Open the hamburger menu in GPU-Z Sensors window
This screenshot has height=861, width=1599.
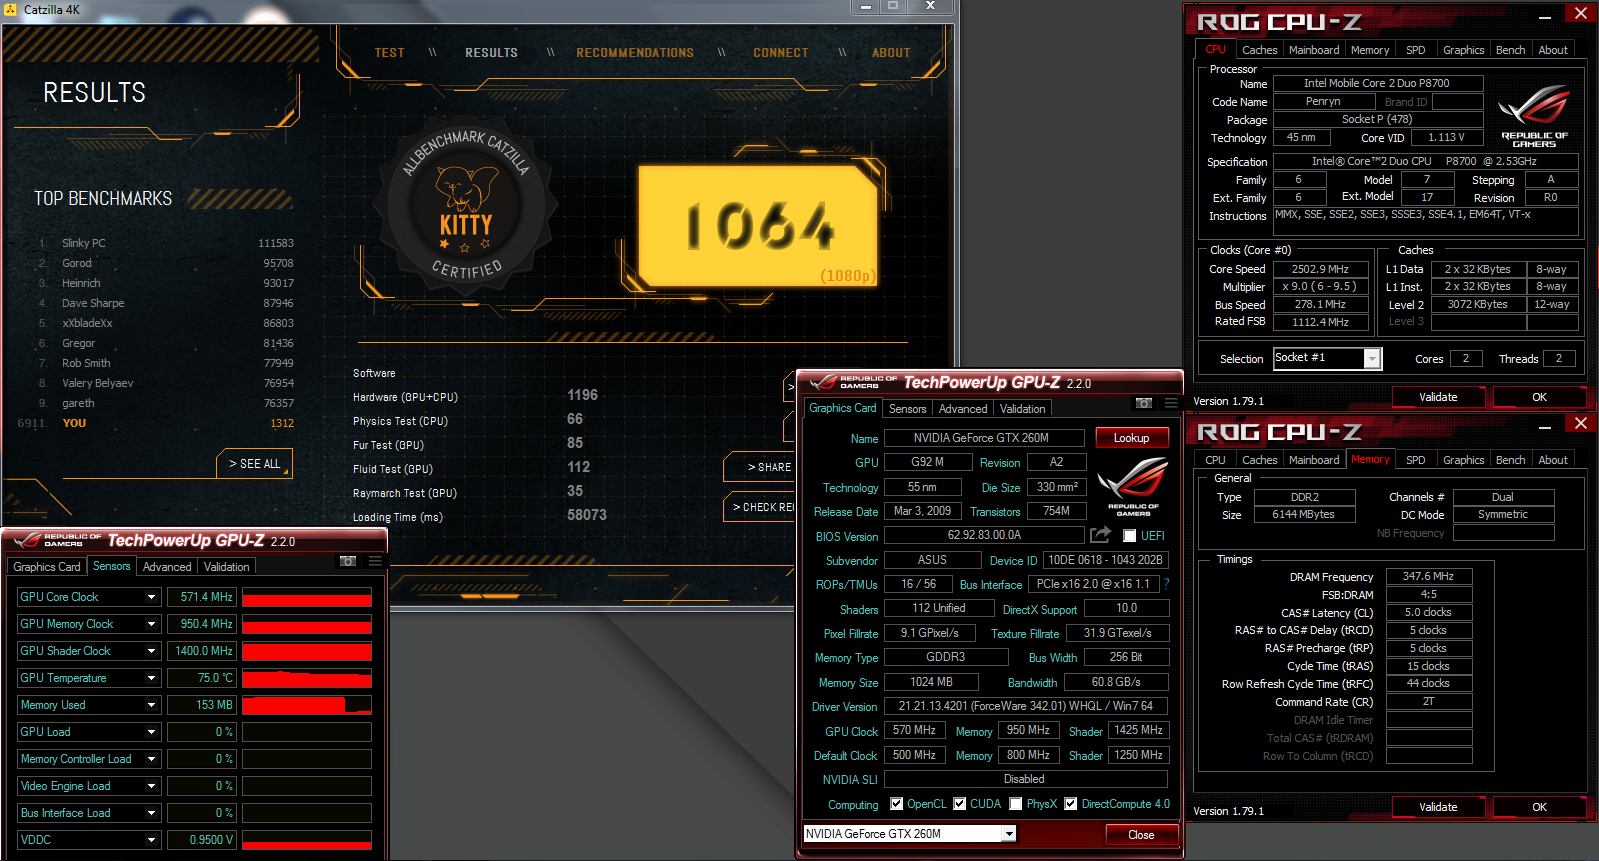(x=375, y=561)
